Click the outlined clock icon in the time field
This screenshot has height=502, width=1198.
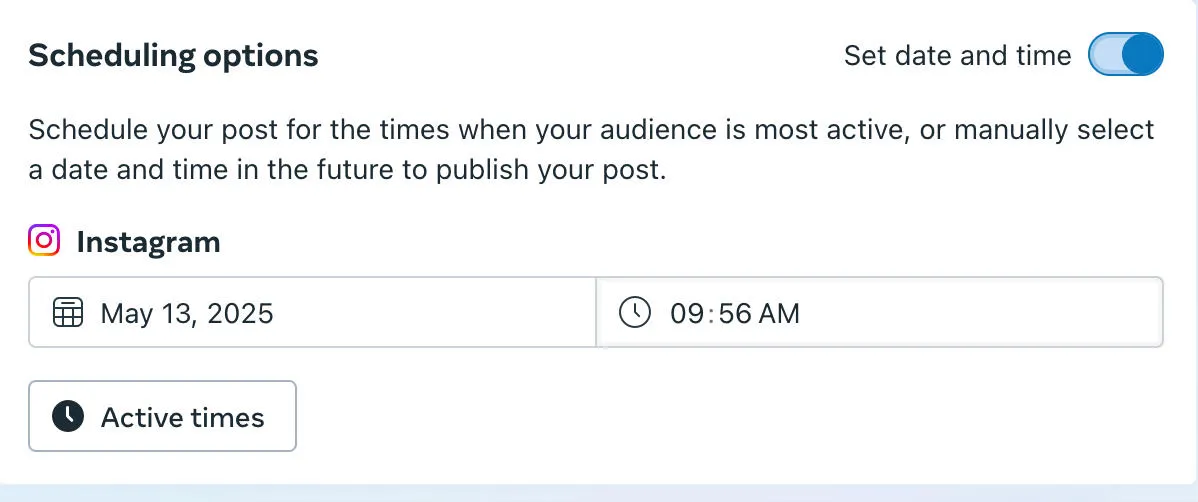point(634,313)
